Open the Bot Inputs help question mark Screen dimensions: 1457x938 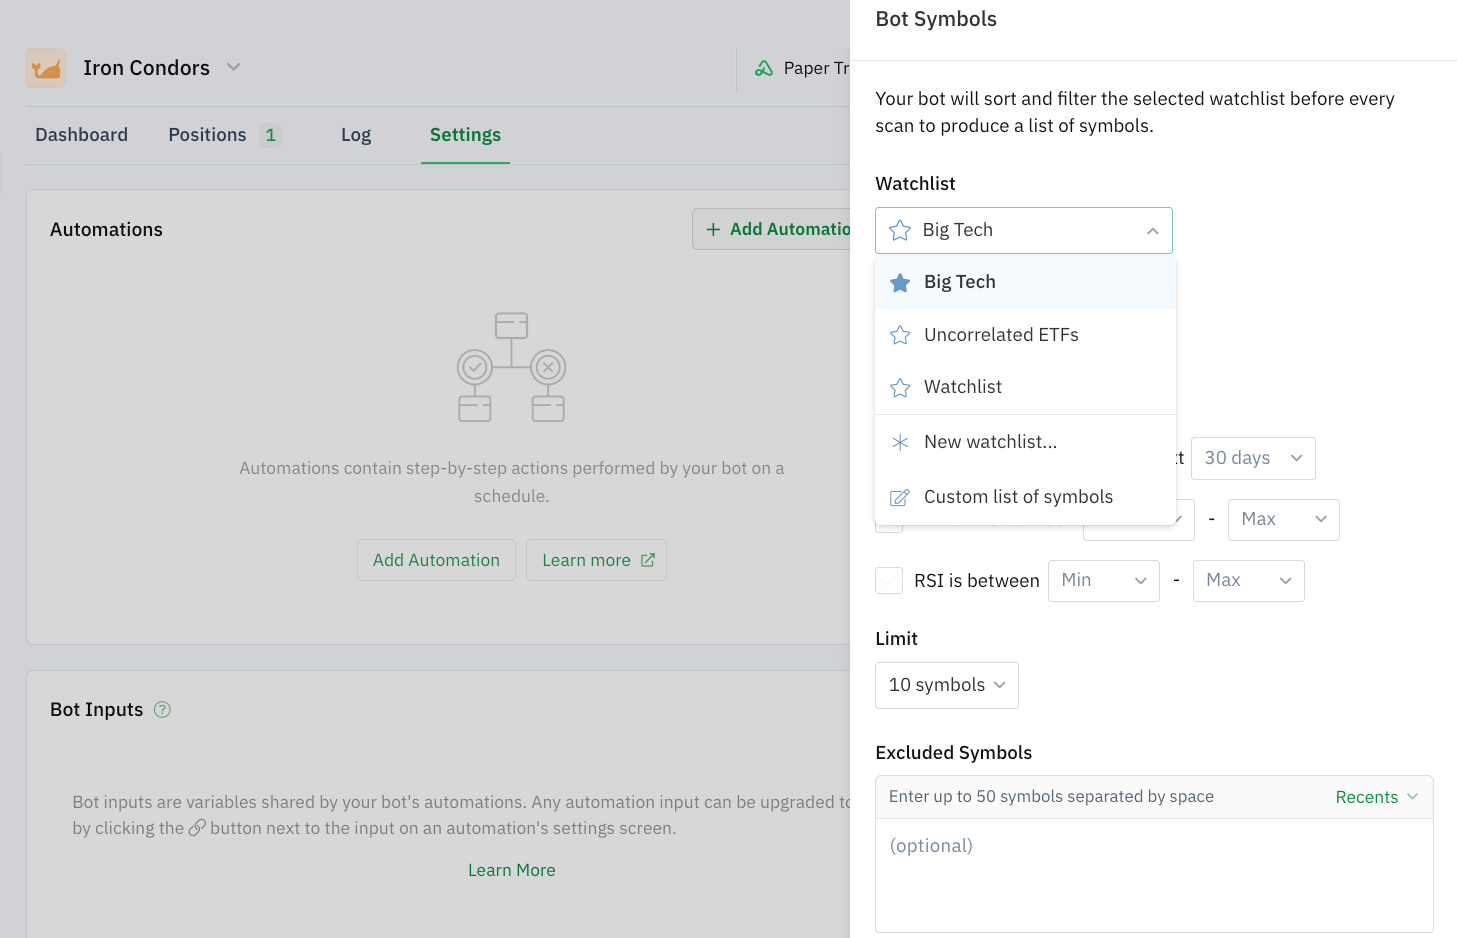click(162, 709)
